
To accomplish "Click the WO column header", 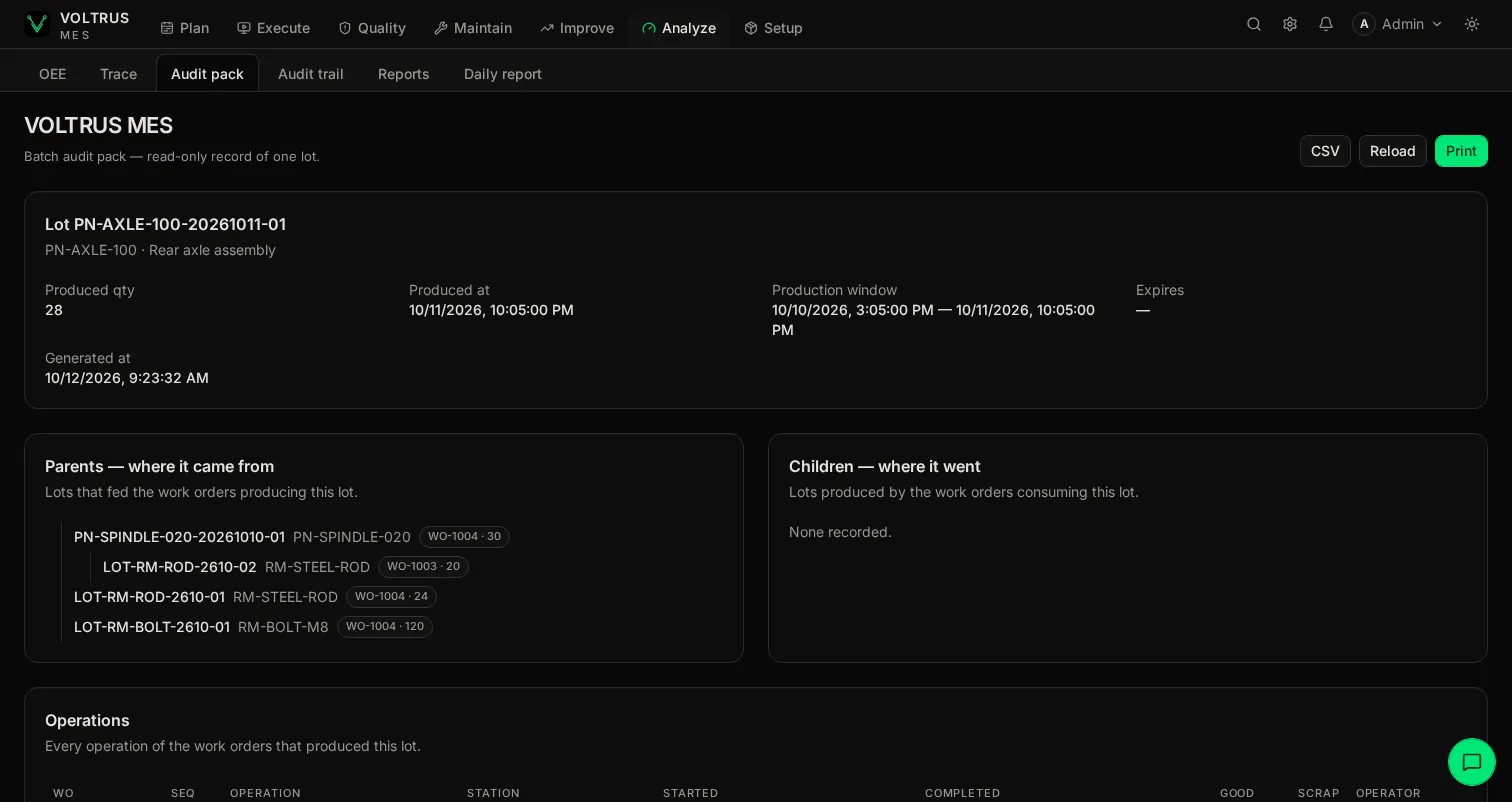I will 63,793.
